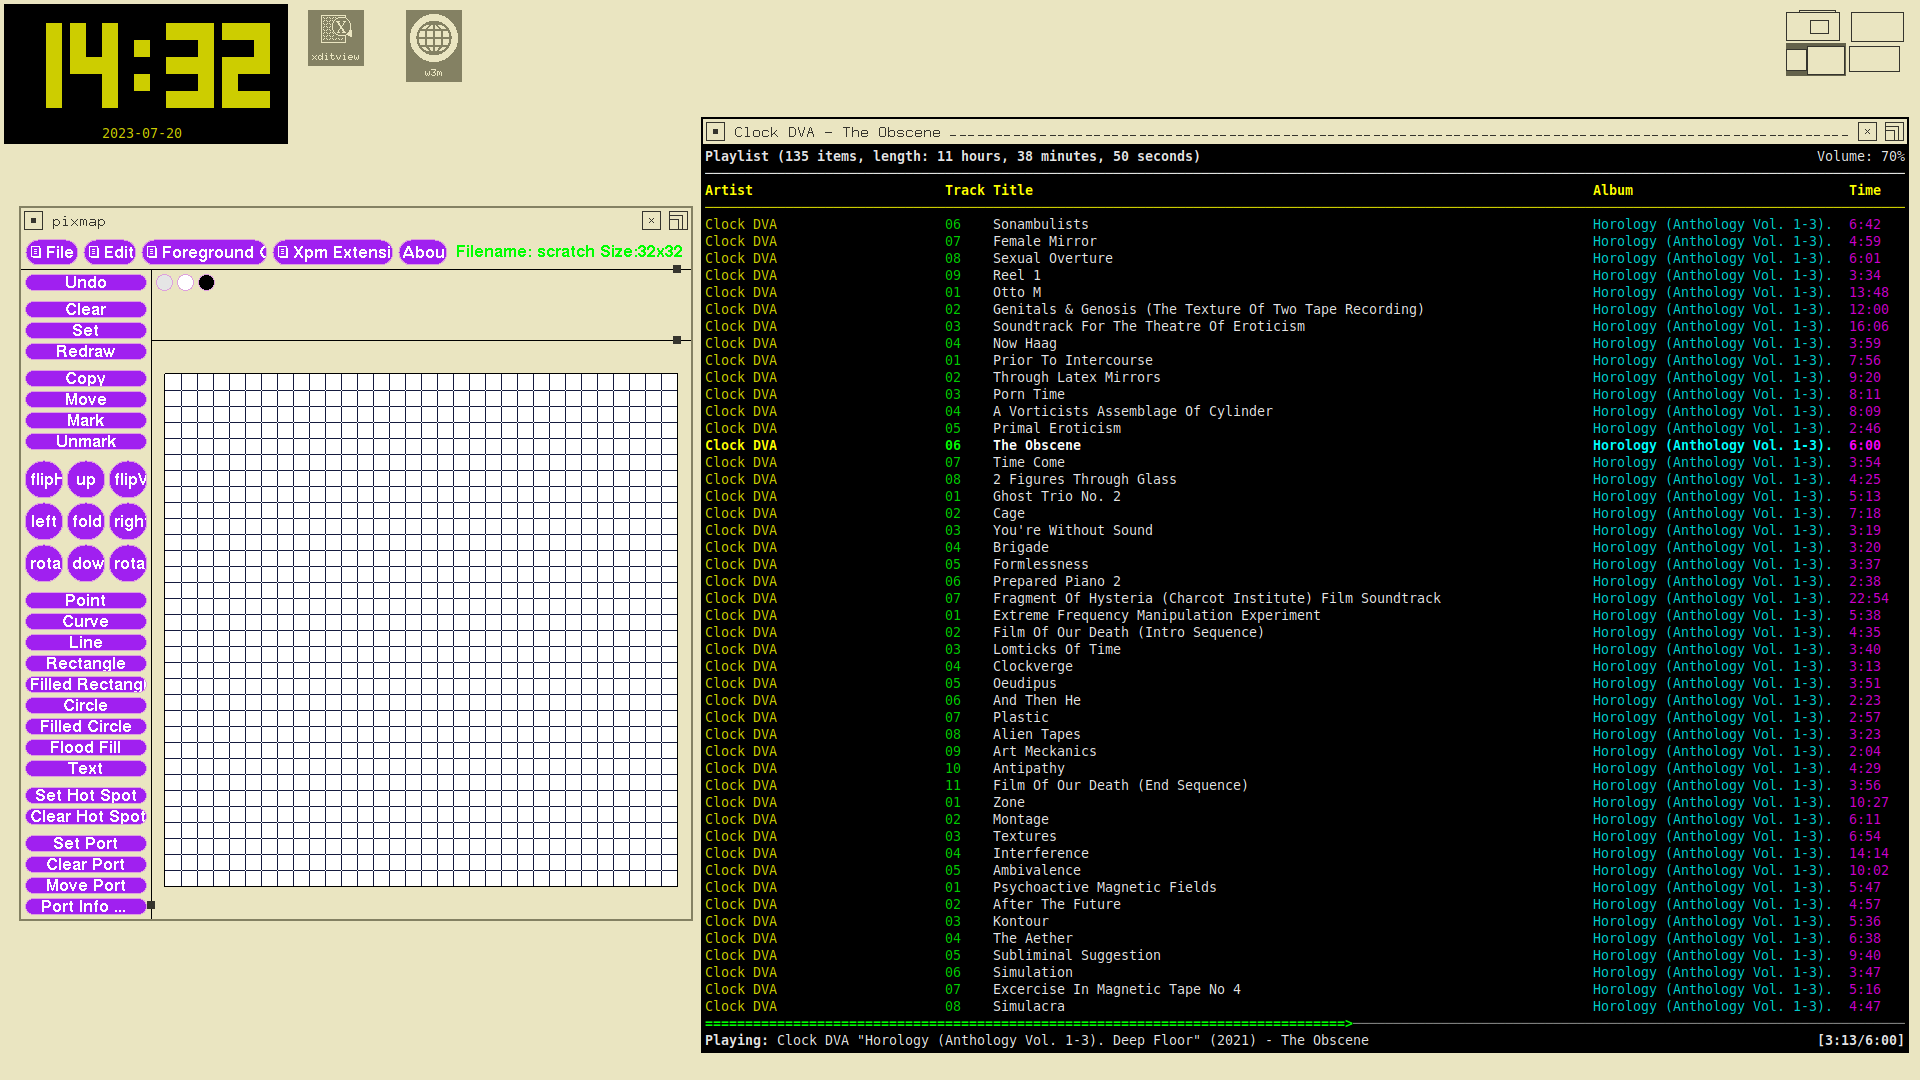Image resolution: width=1920 pixels, height=1080 pixels.
Task: Select the track Sonambulists
Action: (1305, 225)
